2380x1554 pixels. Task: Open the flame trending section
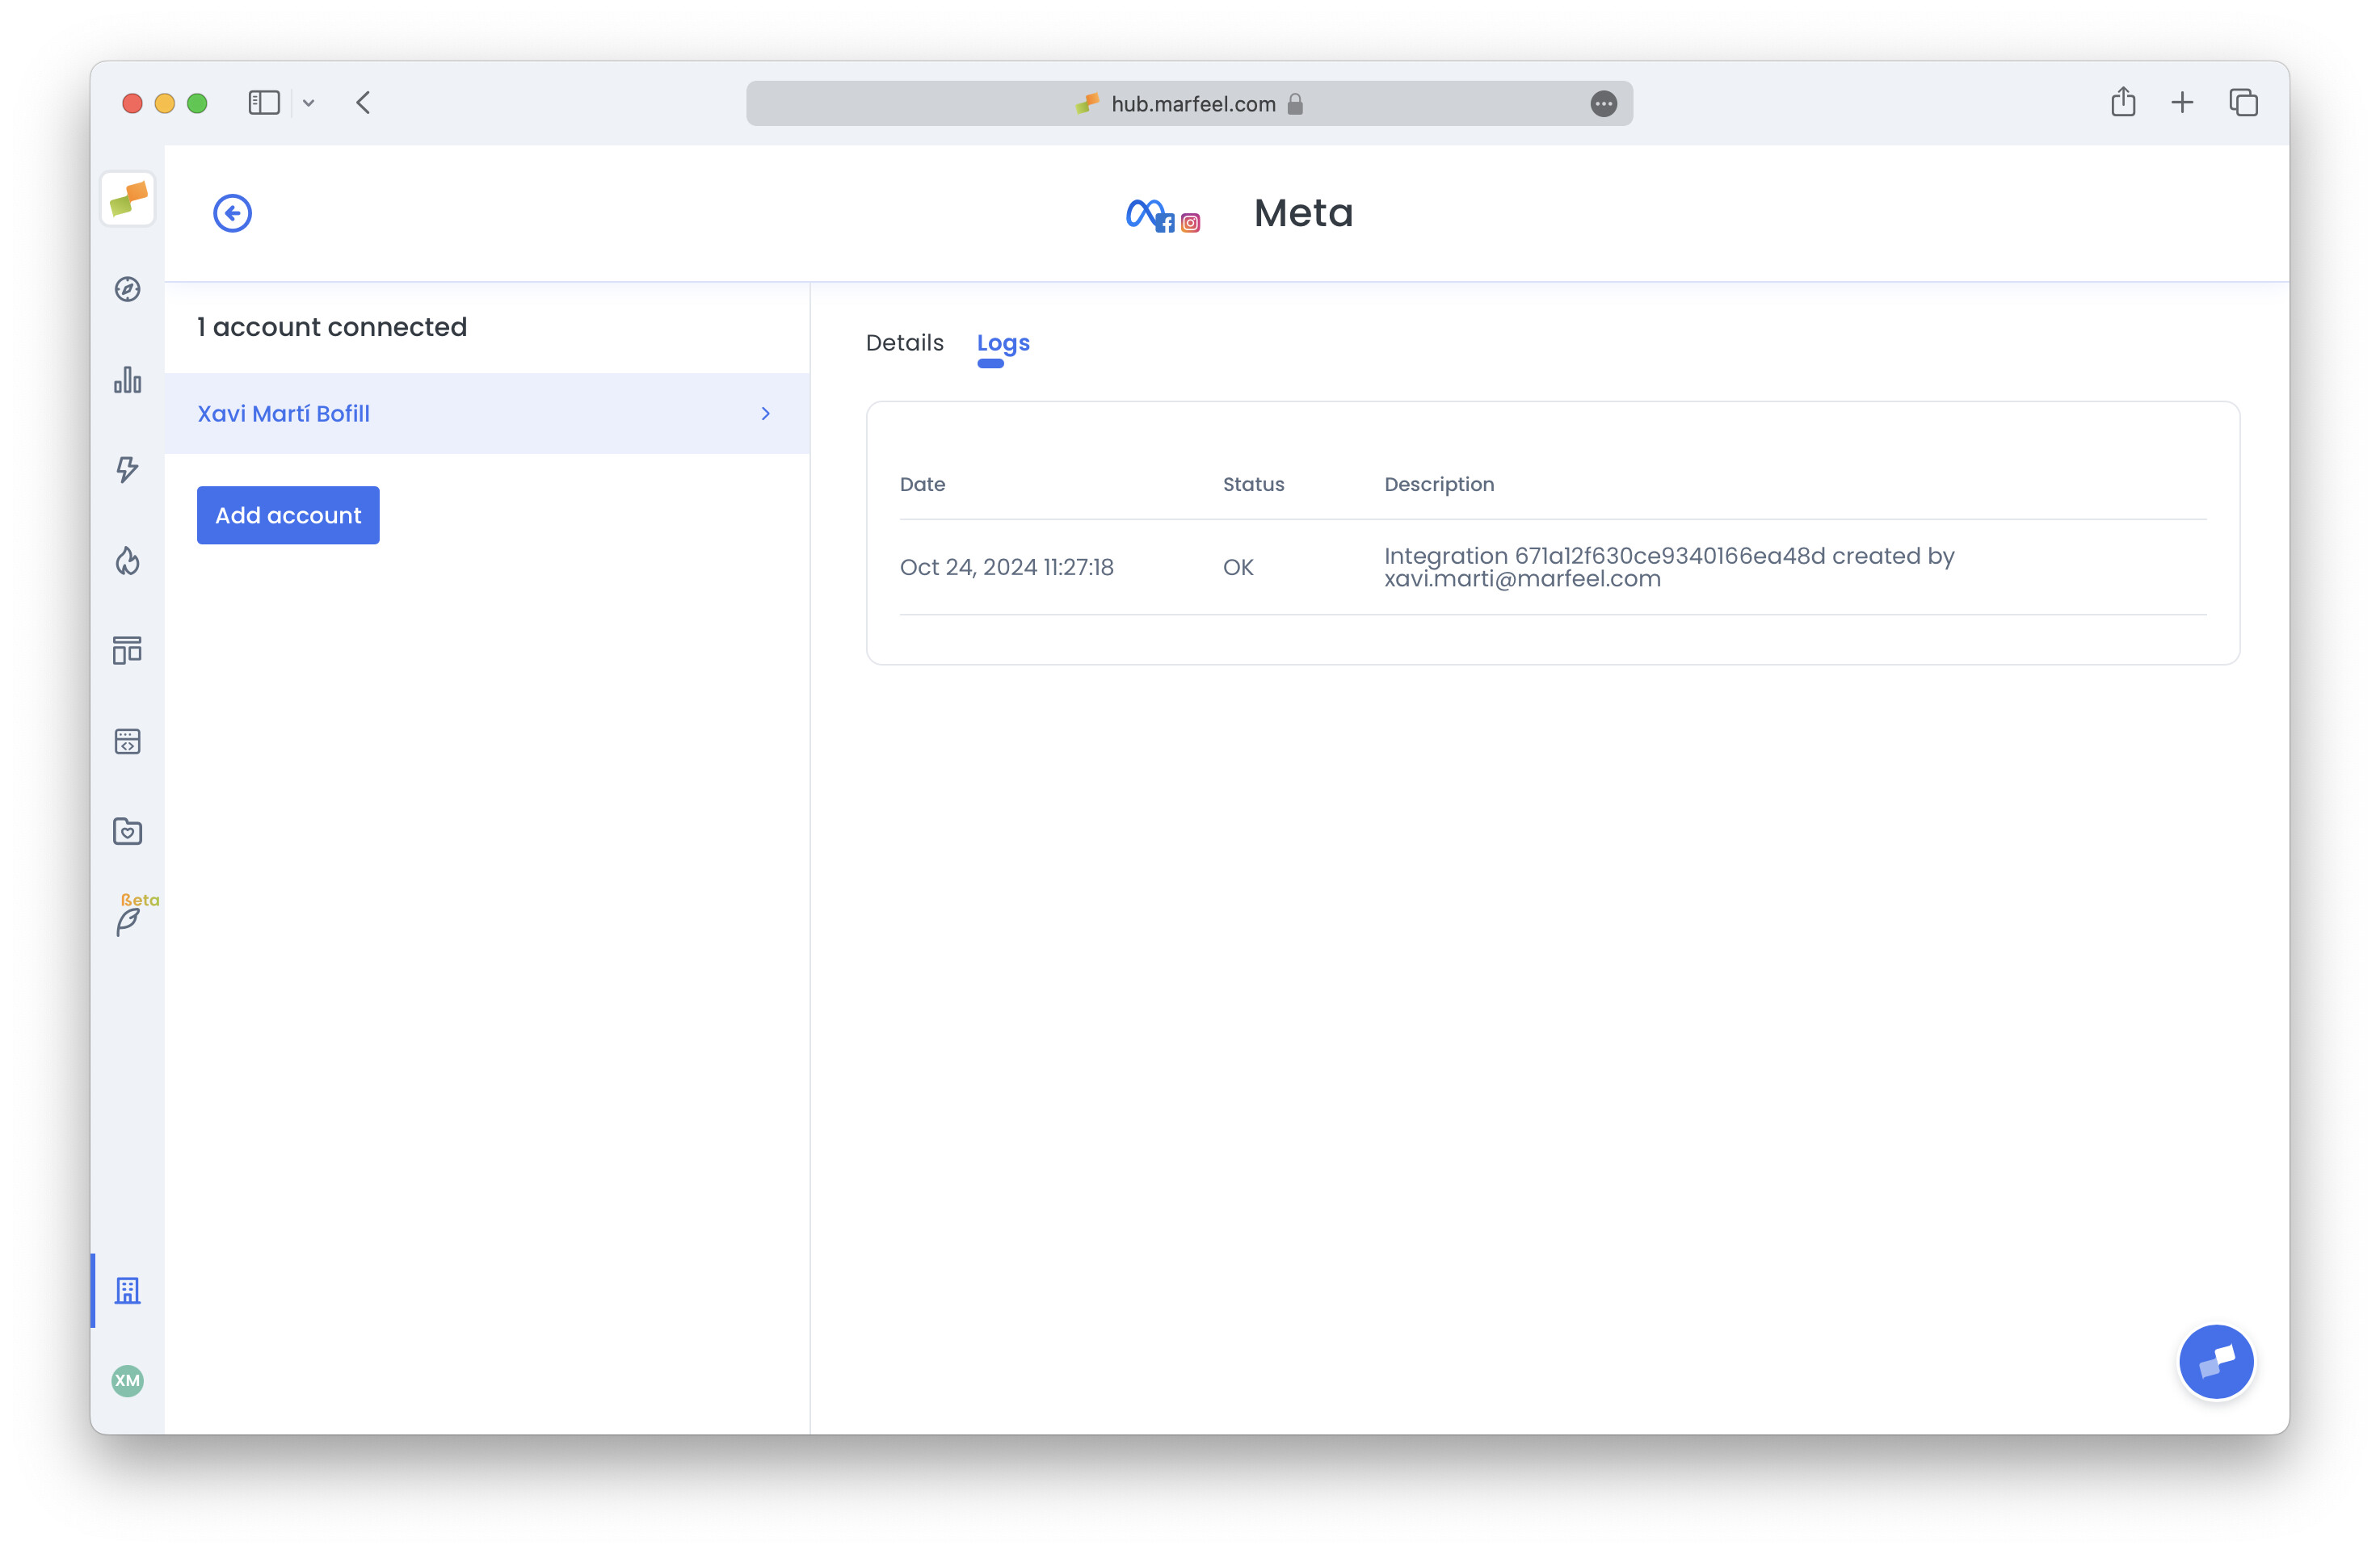coord(127,561)
